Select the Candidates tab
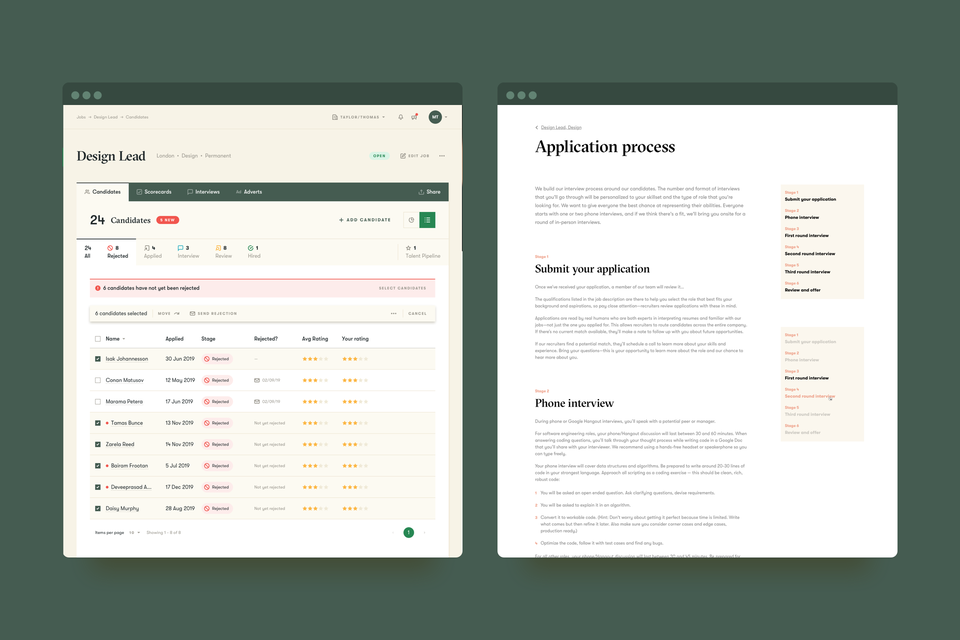 (x=103, y=192)
